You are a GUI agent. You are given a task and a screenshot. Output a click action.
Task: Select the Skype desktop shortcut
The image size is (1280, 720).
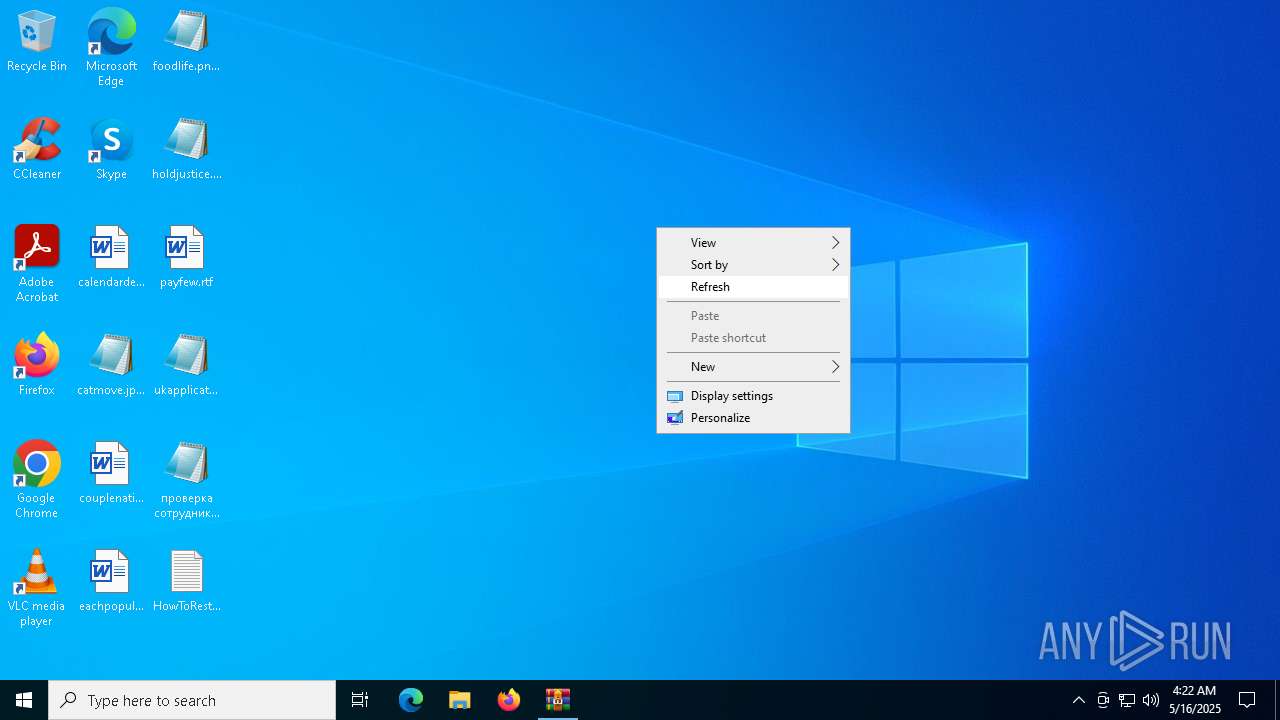(111, 149)
